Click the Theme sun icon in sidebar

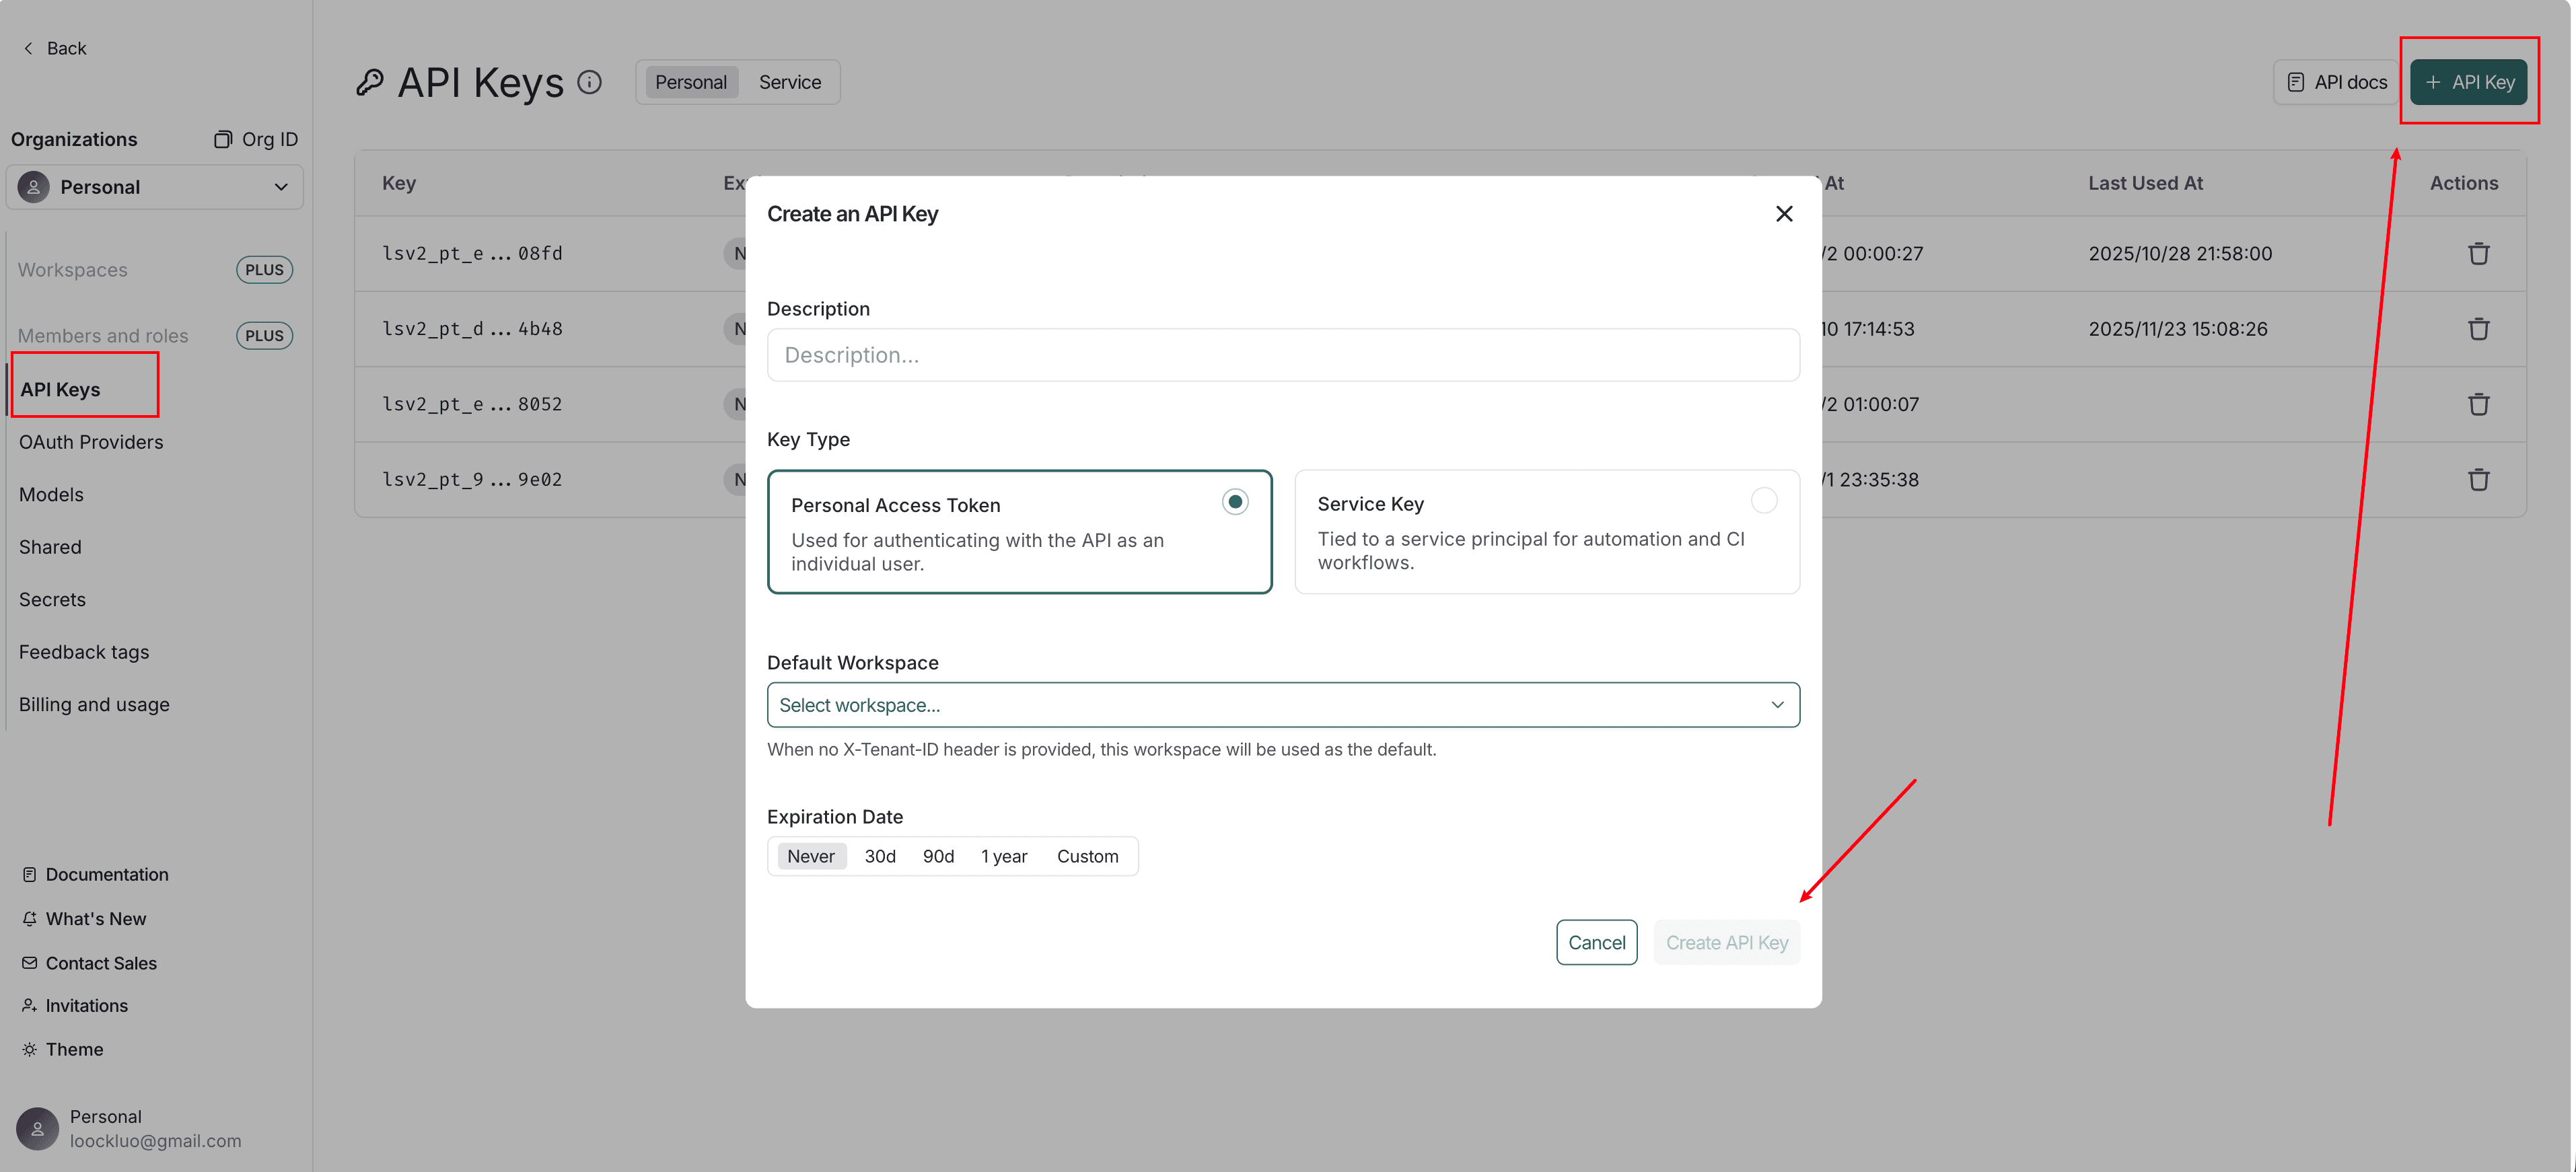tap(30, 1049)
